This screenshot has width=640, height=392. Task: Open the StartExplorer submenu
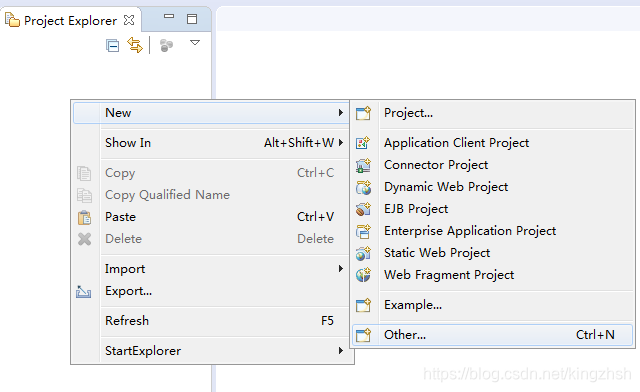pyautogui.click(x=211, y=351)
